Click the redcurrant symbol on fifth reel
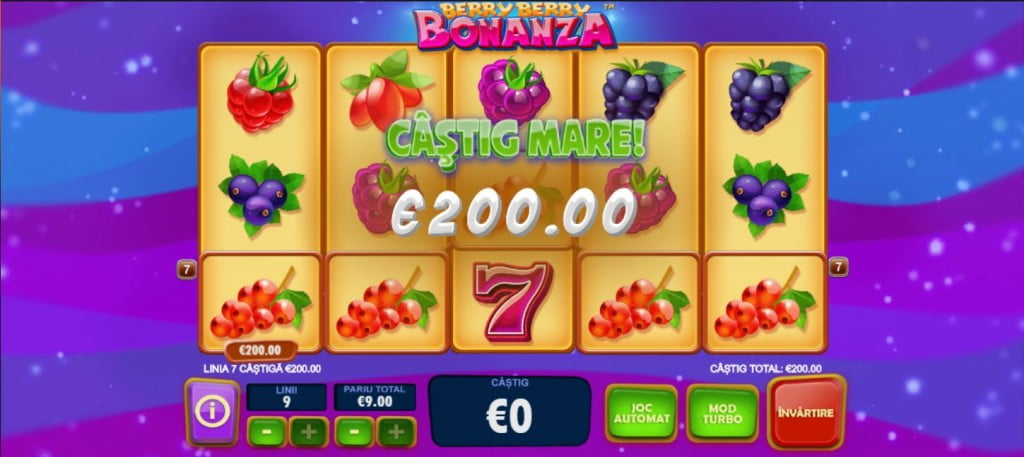This screenshot has height=457, width=1024. click(765, 303)
